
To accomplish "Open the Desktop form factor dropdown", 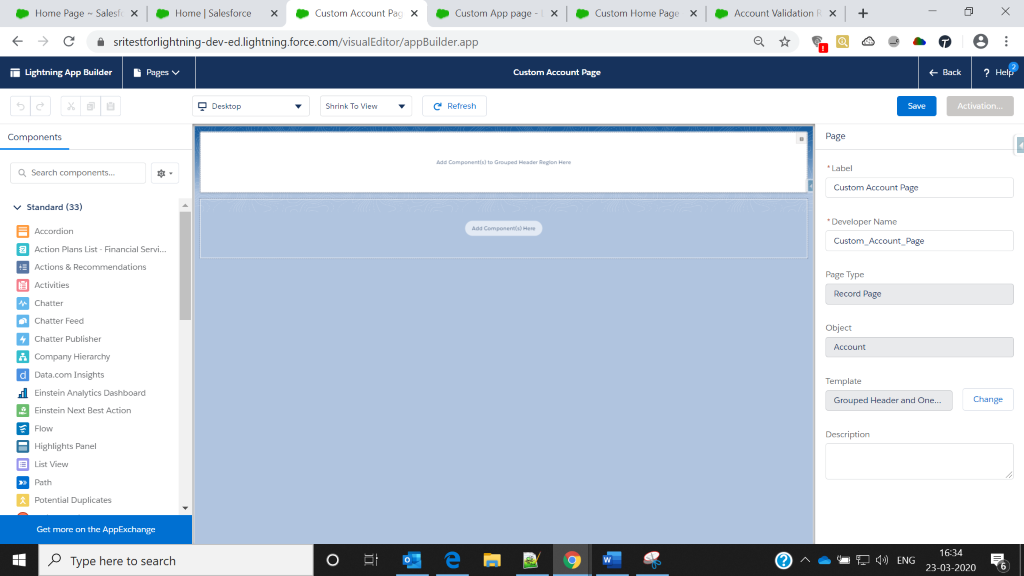I will coord(251,106).
